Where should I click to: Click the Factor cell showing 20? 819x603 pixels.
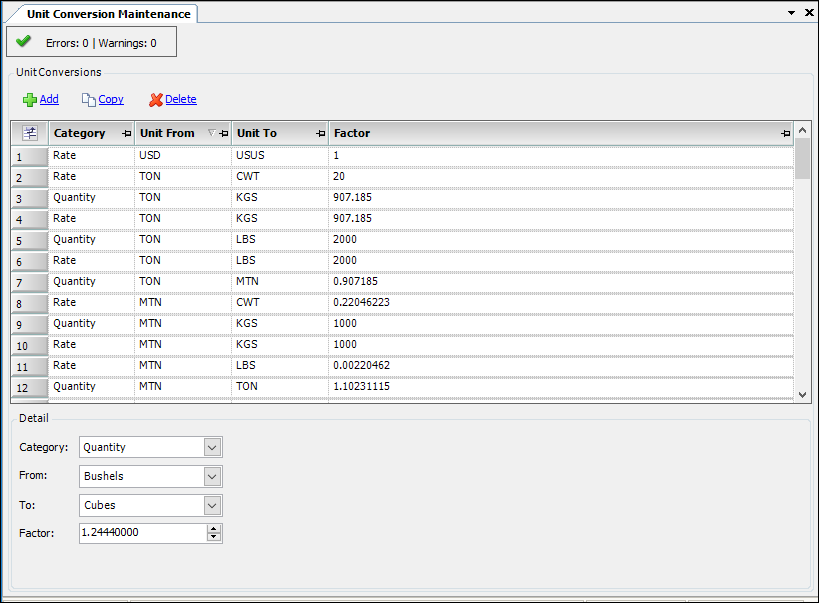click(x=561, y=177)
